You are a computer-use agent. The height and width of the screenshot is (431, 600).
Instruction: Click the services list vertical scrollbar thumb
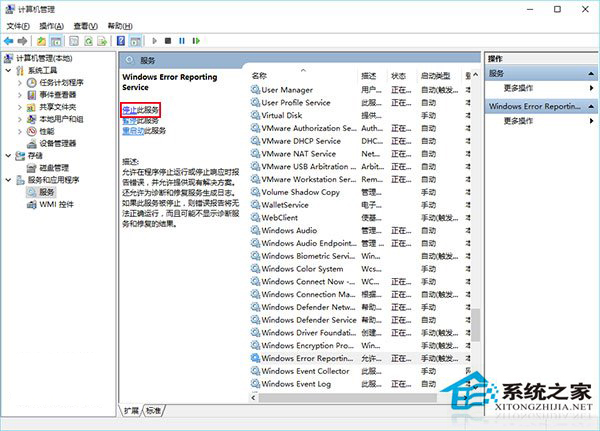click(475, 325)
